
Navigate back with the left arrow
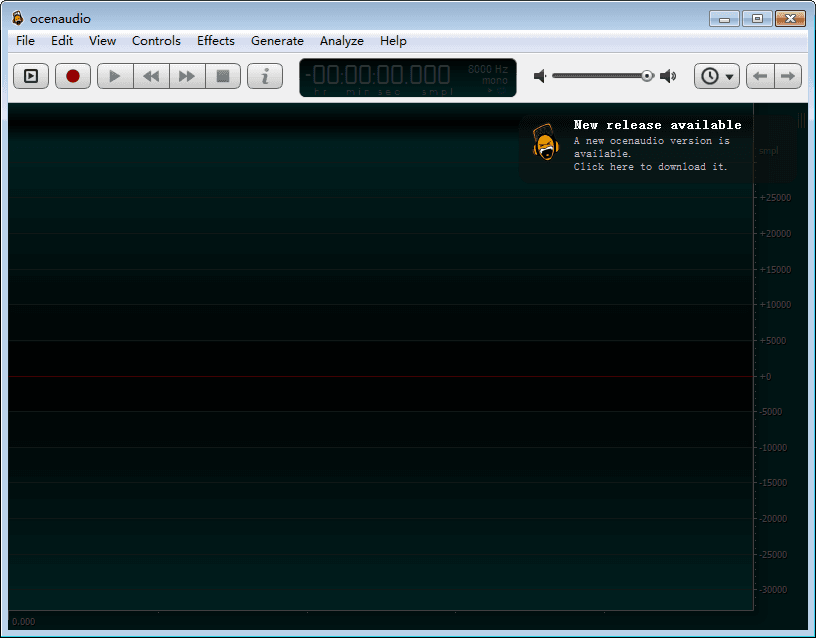[761, 76]
